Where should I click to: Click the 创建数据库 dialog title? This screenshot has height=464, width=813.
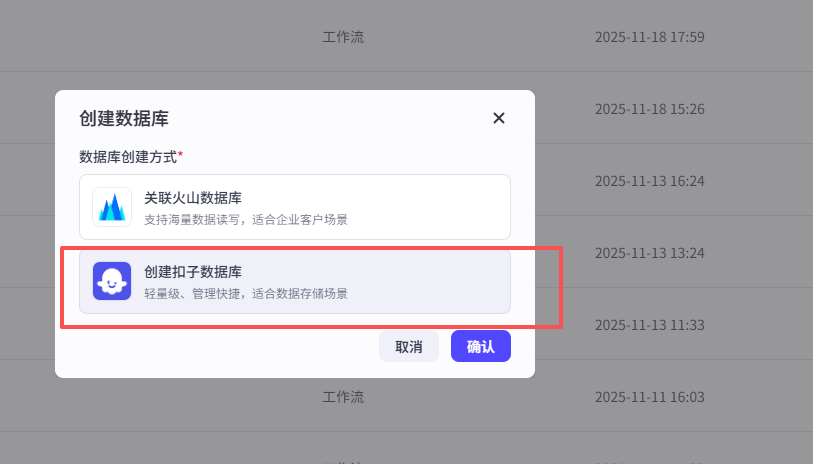124,118
